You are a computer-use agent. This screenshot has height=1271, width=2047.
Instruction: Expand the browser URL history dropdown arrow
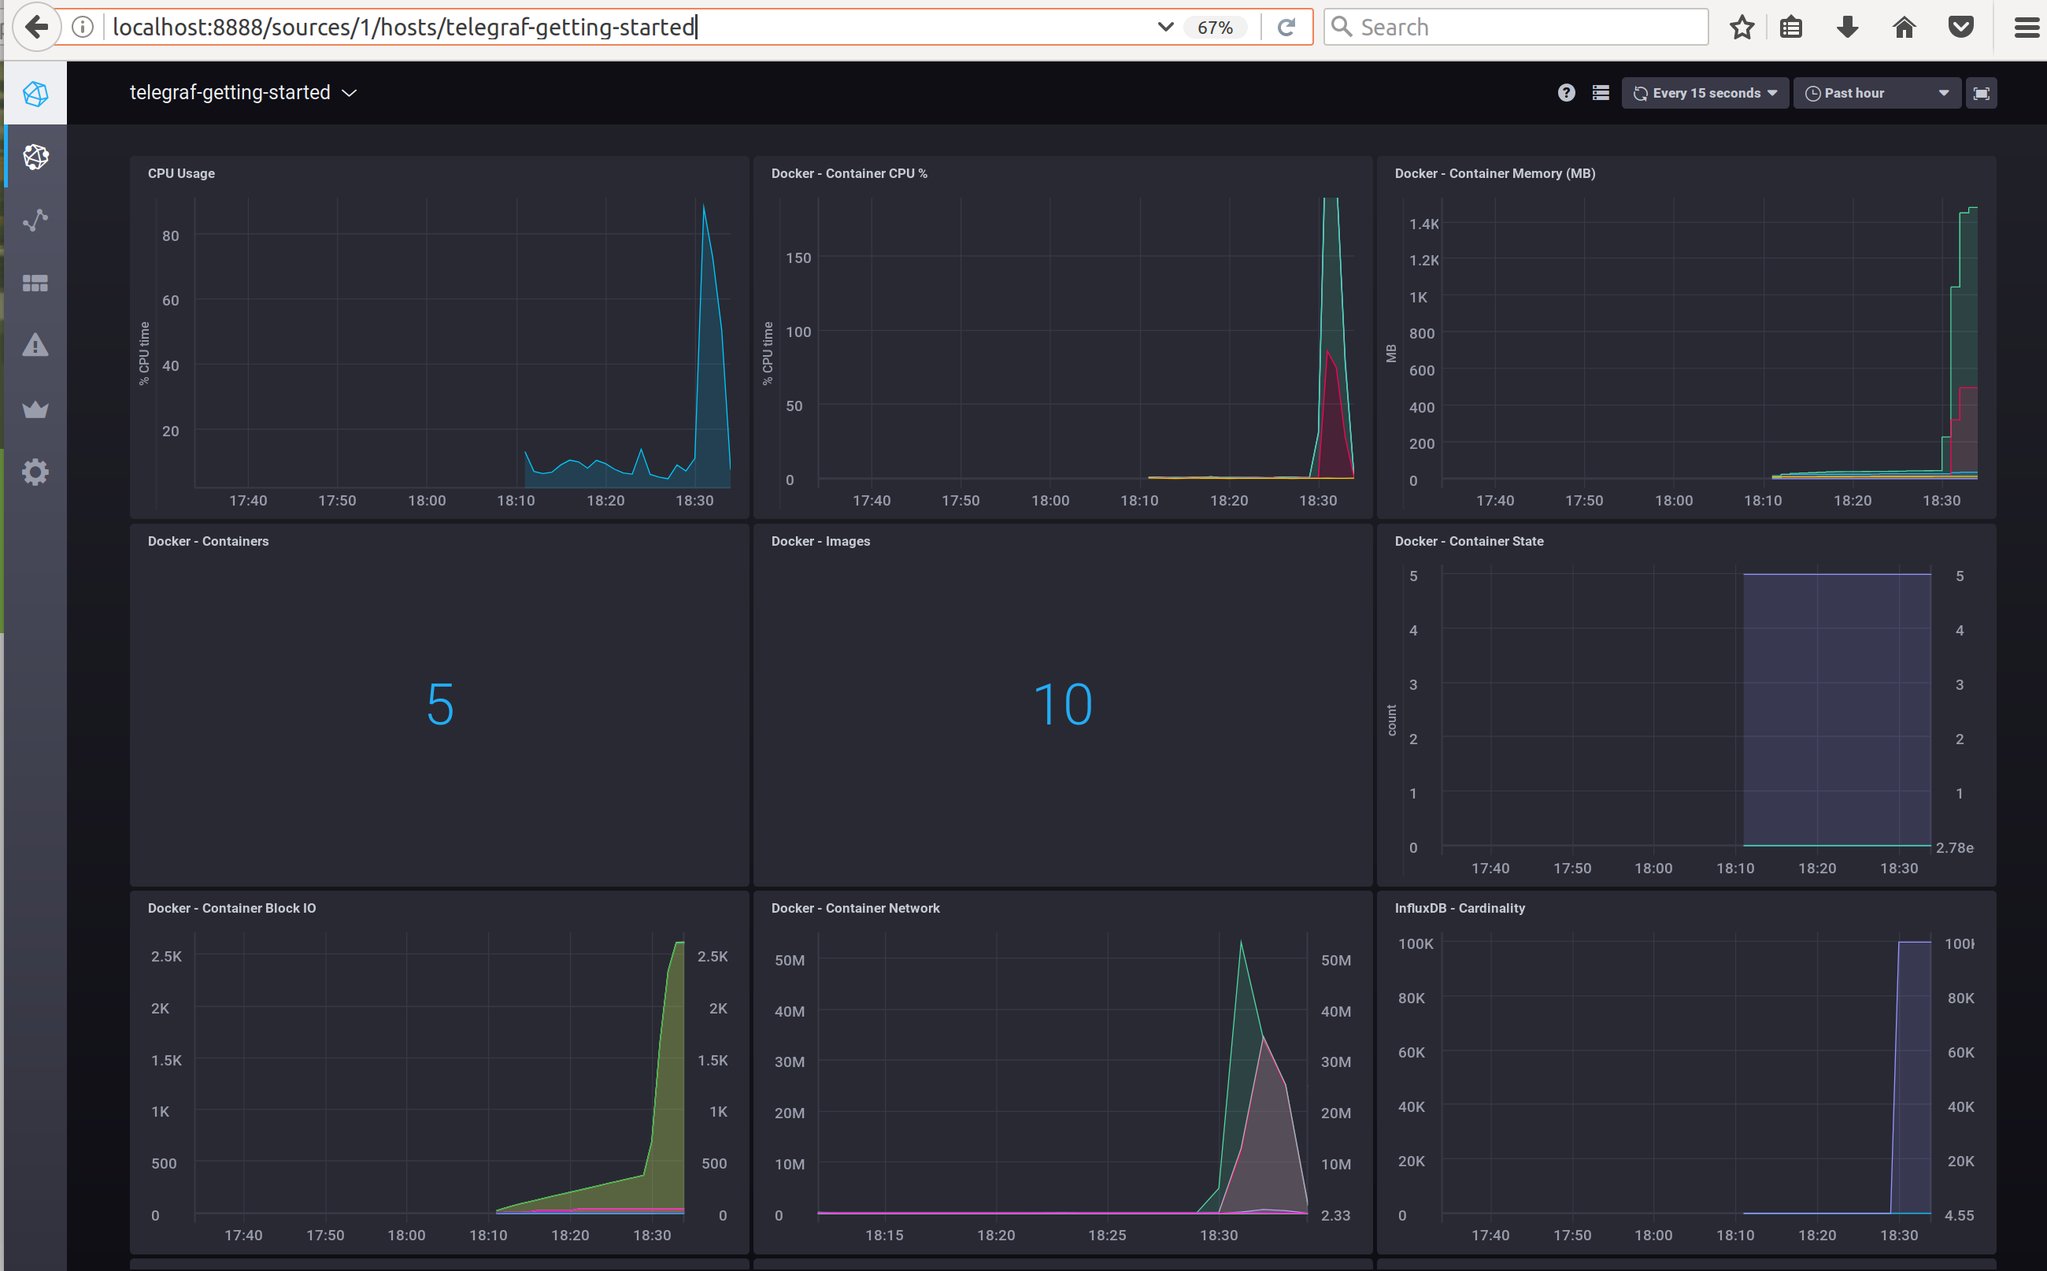pyautogui.click(x=1165, y=27)
